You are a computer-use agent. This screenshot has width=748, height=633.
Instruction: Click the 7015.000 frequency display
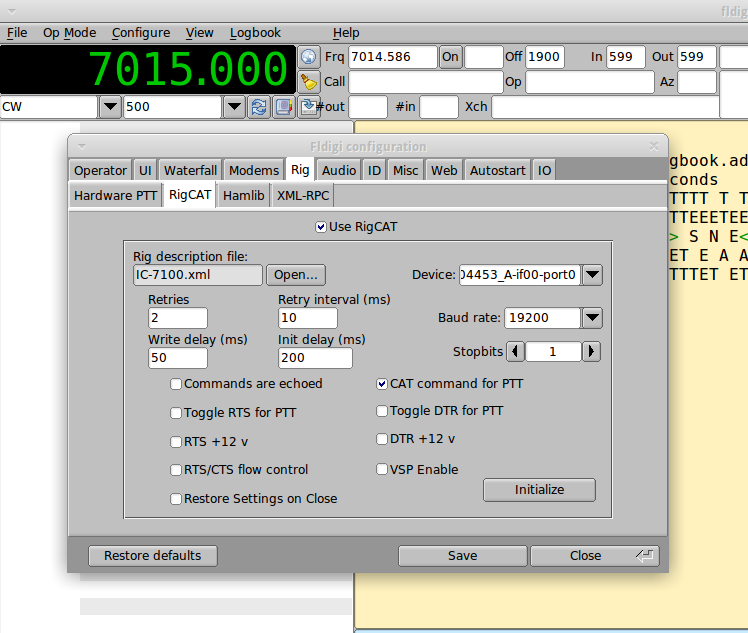tap(148, 69)
